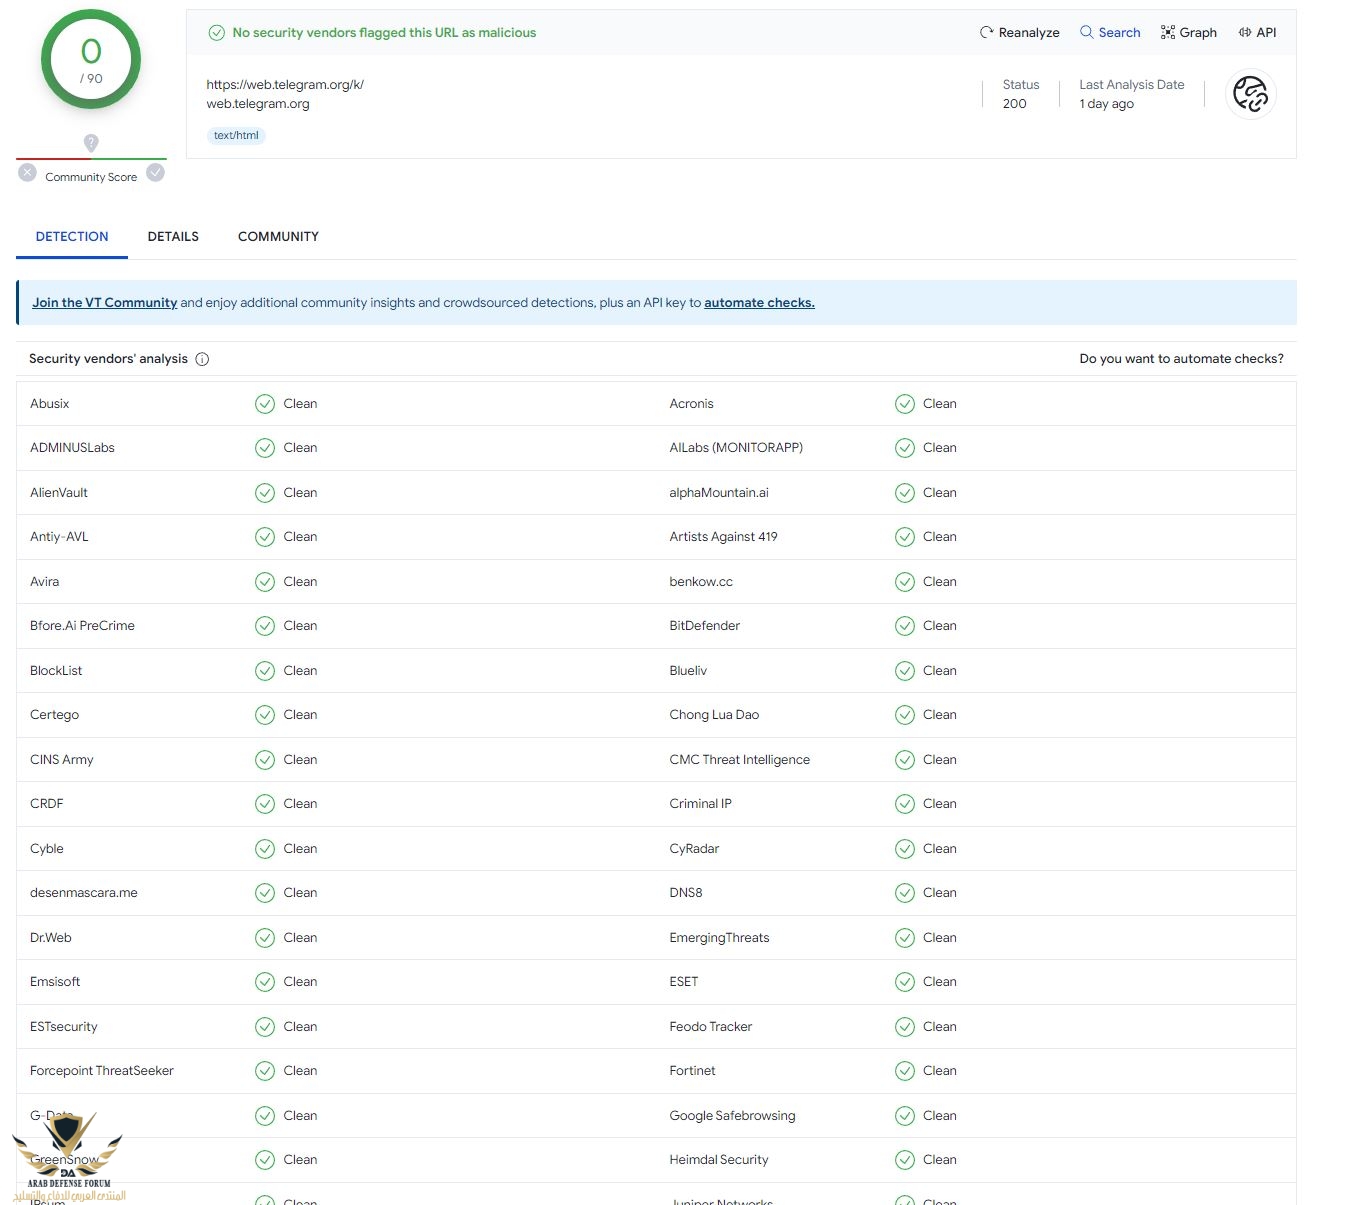Screen dimensions: 1346x1205
Task: Click the 0/90 detection score circle
Action: pos(91,60)
